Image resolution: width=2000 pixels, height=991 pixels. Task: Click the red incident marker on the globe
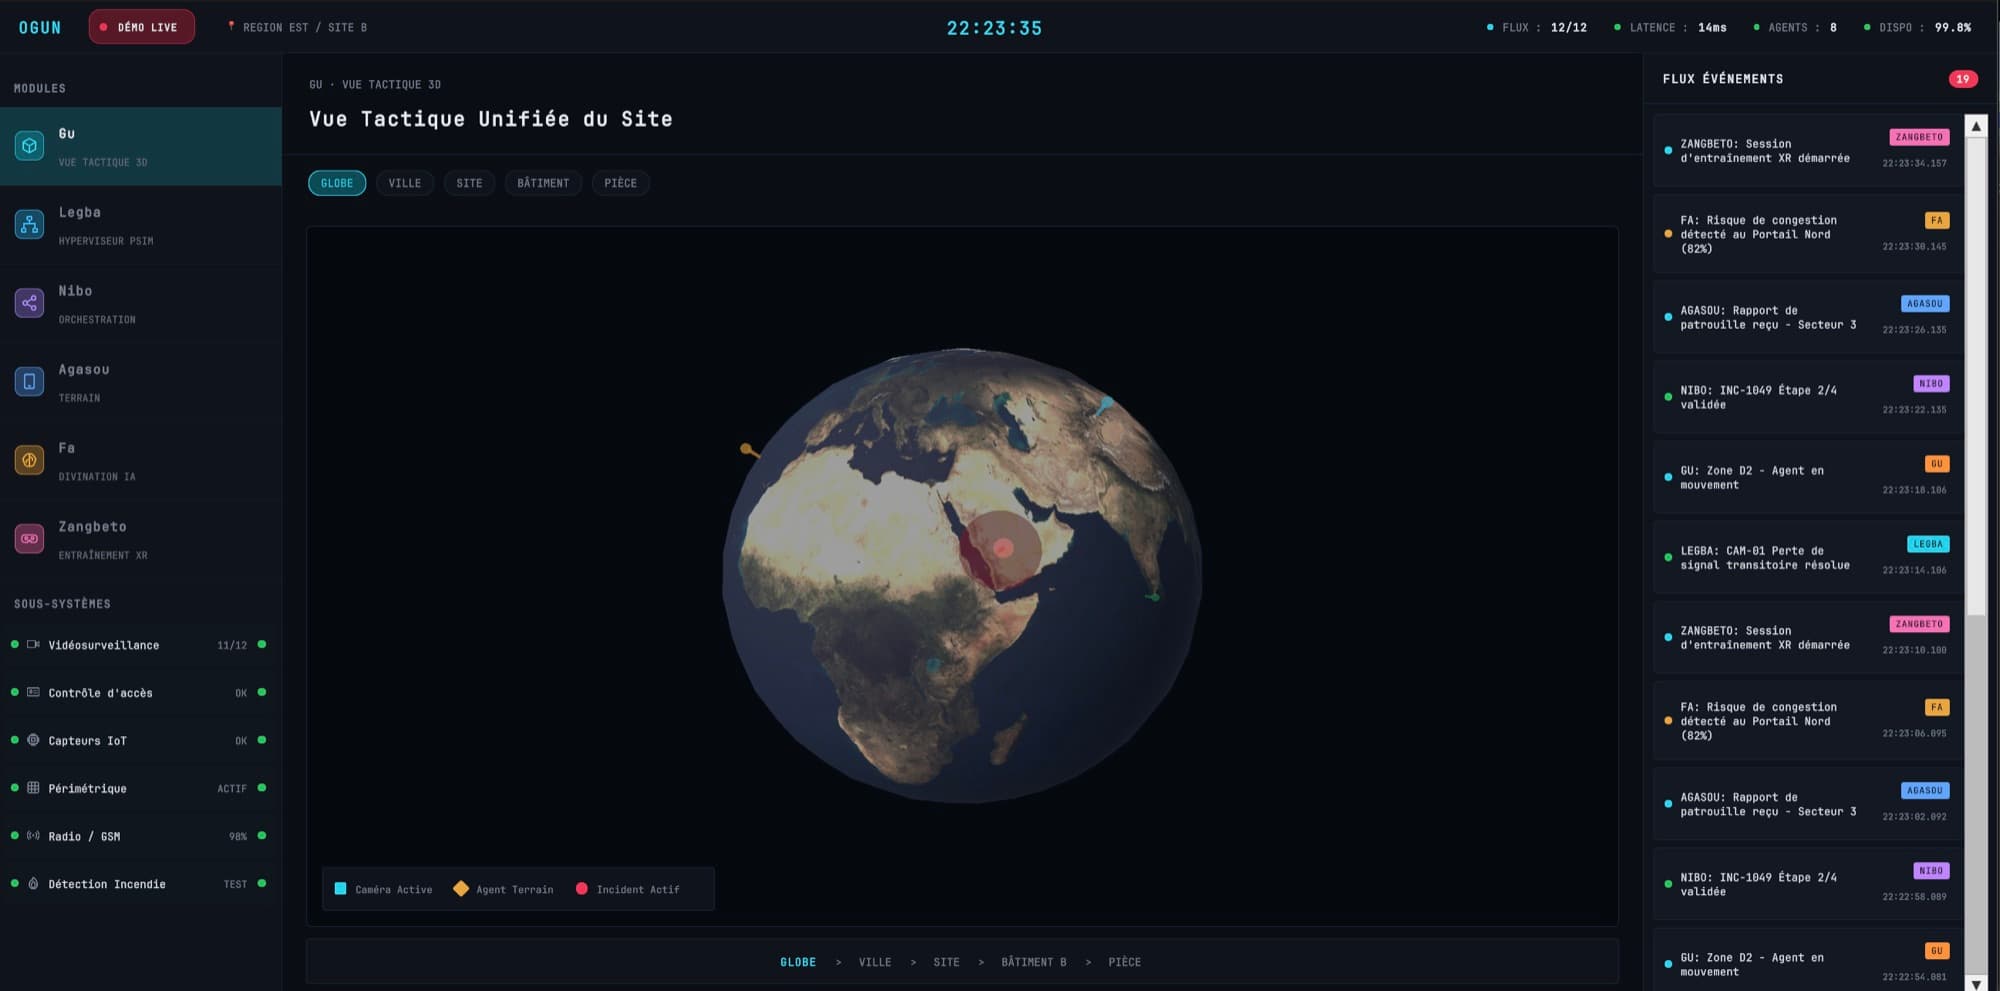point(1003,547)
